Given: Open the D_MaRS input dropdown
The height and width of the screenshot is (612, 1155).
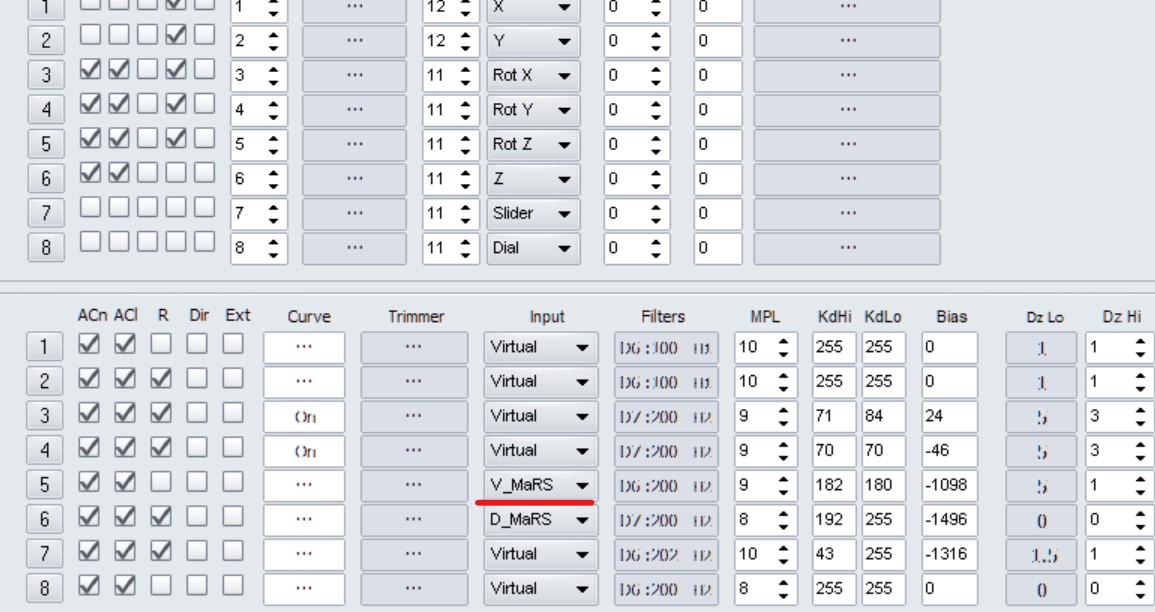Looking at the screenshot, I should (539, 519).
